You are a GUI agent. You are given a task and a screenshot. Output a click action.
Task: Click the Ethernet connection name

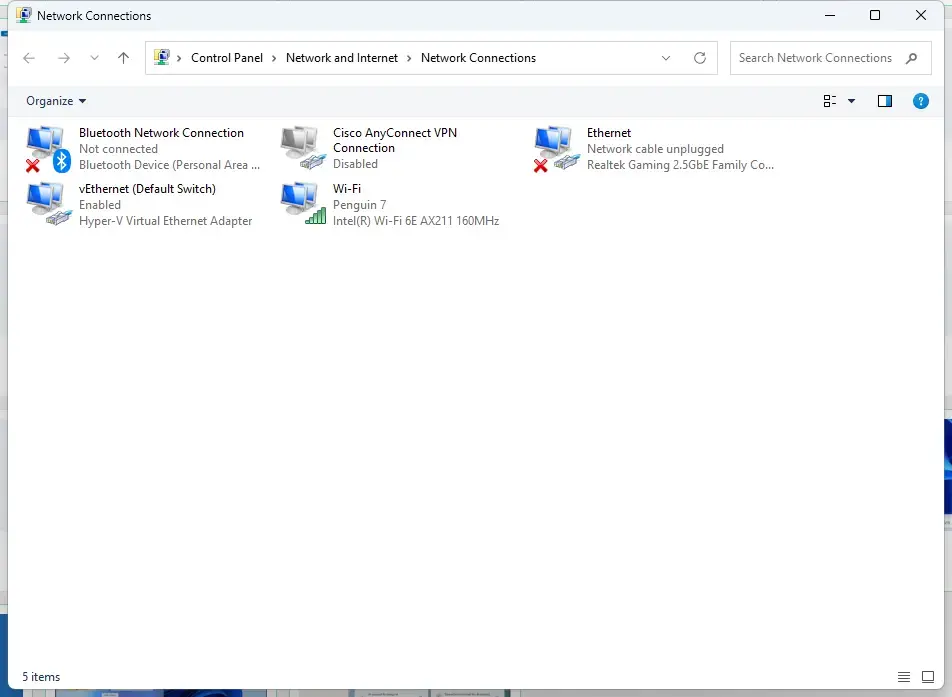pos(609,133)
